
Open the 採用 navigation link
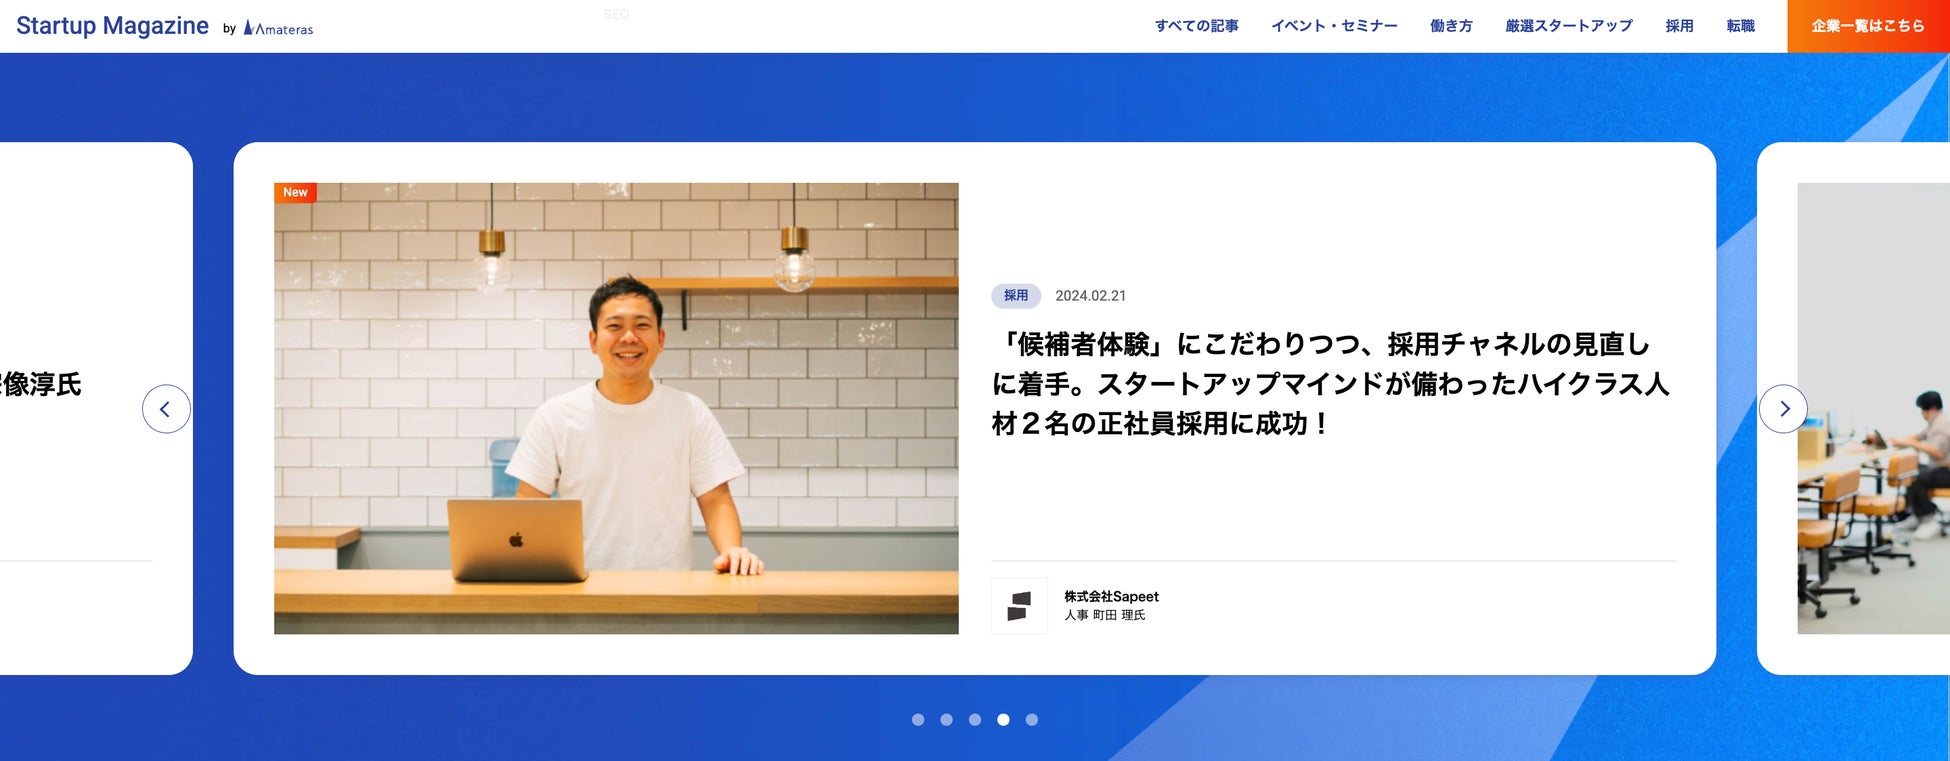point(1679,26)
